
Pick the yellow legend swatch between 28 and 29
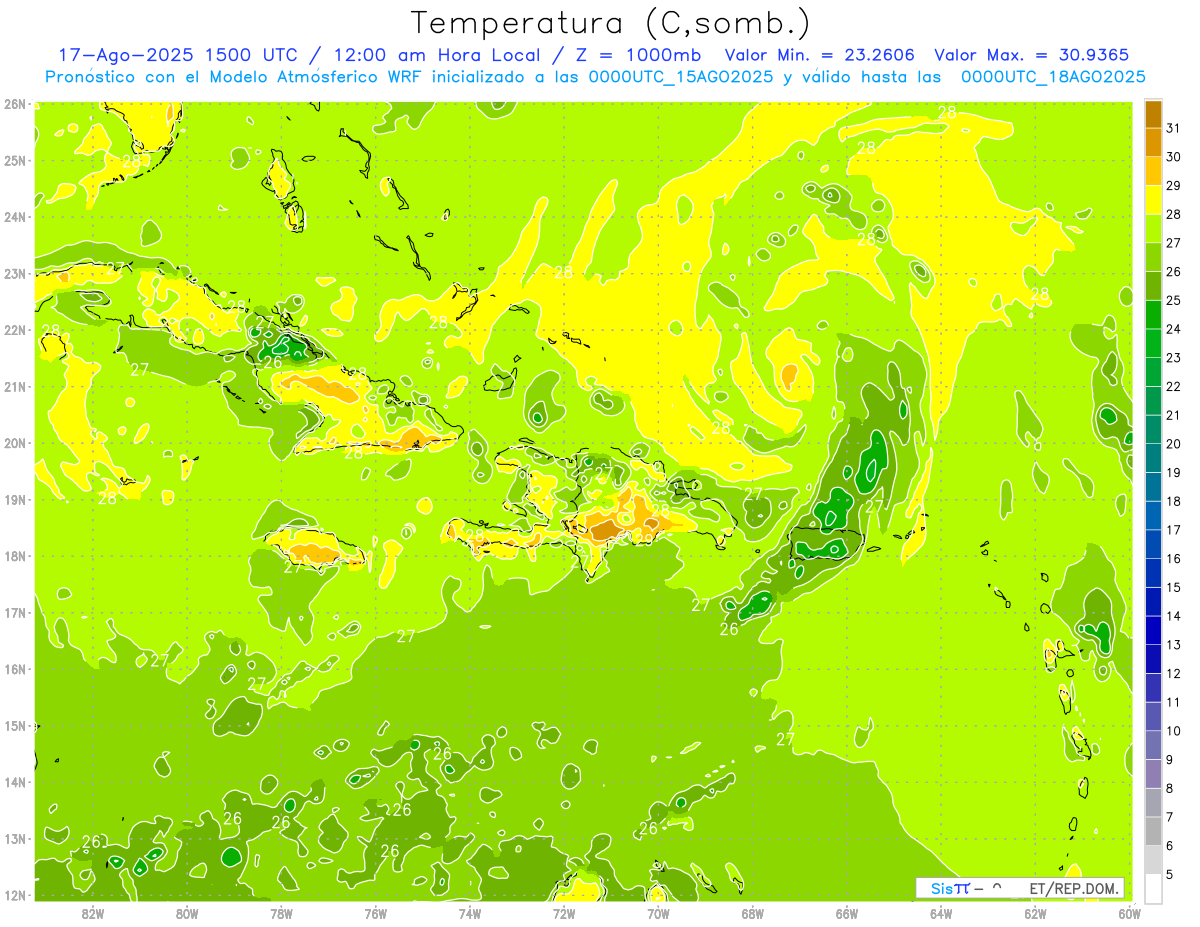pos(1153,200)
